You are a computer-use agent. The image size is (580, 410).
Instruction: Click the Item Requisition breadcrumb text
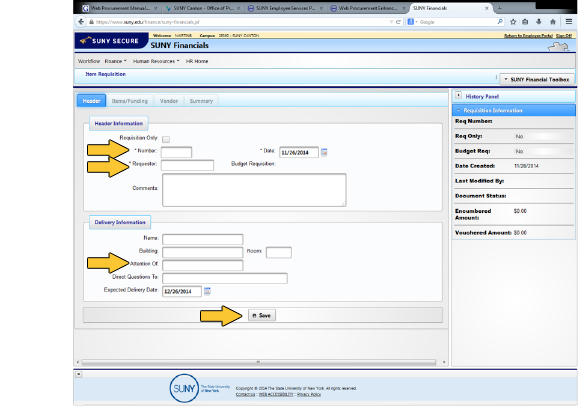(x=105, y=74)
